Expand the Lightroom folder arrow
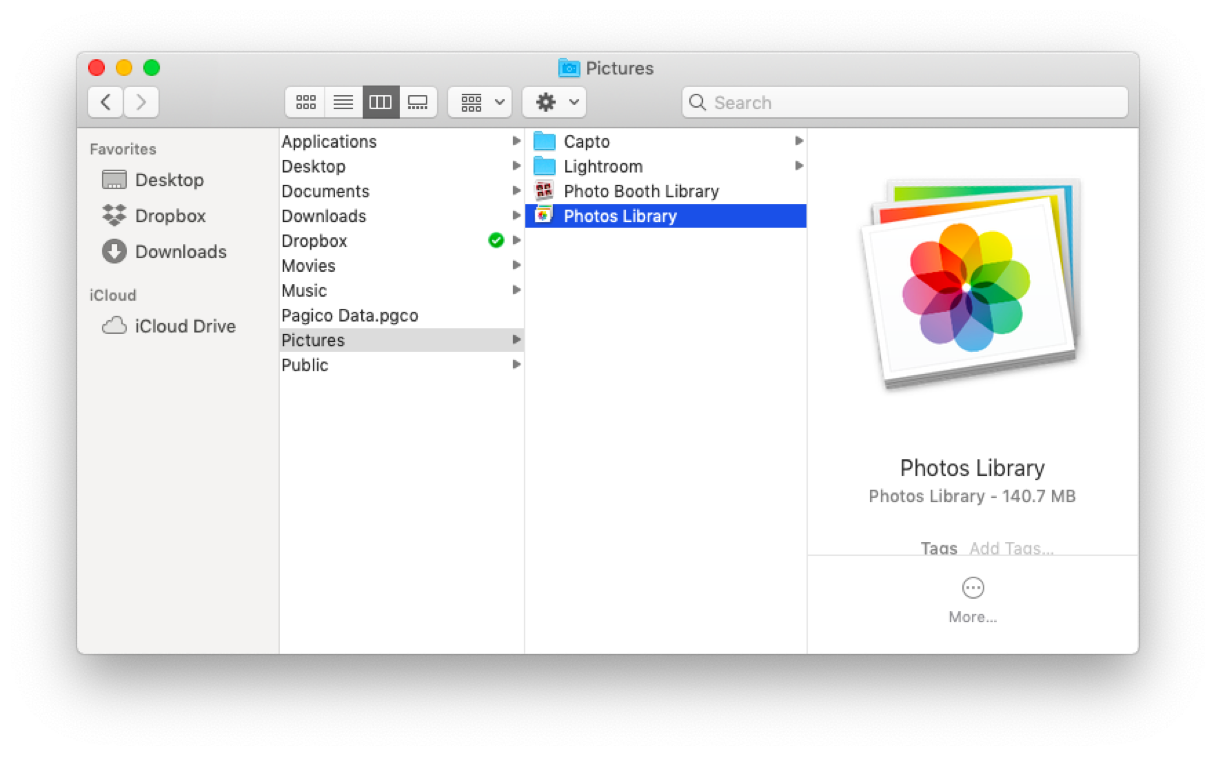The width and height of the screenshot is (1216, 760). click(x=799, y=167)
